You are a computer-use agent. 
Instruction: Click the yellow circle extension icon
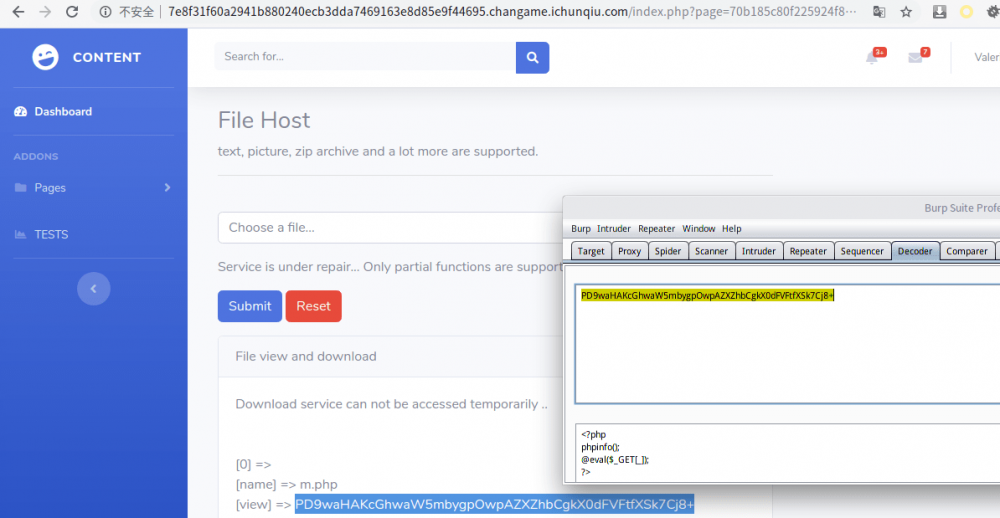[x=966, y=12]
